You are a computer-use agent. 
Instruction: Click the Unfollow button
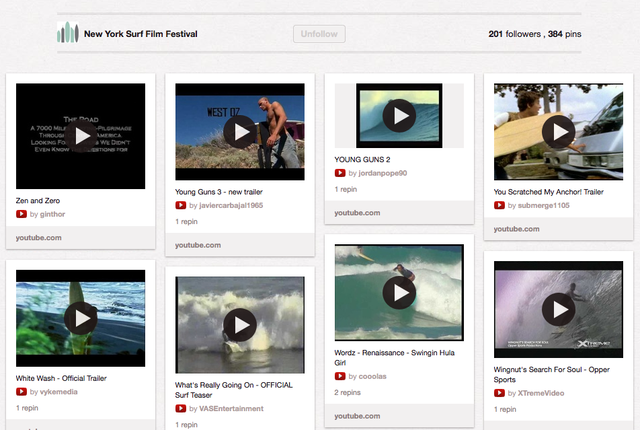point(319,34)
